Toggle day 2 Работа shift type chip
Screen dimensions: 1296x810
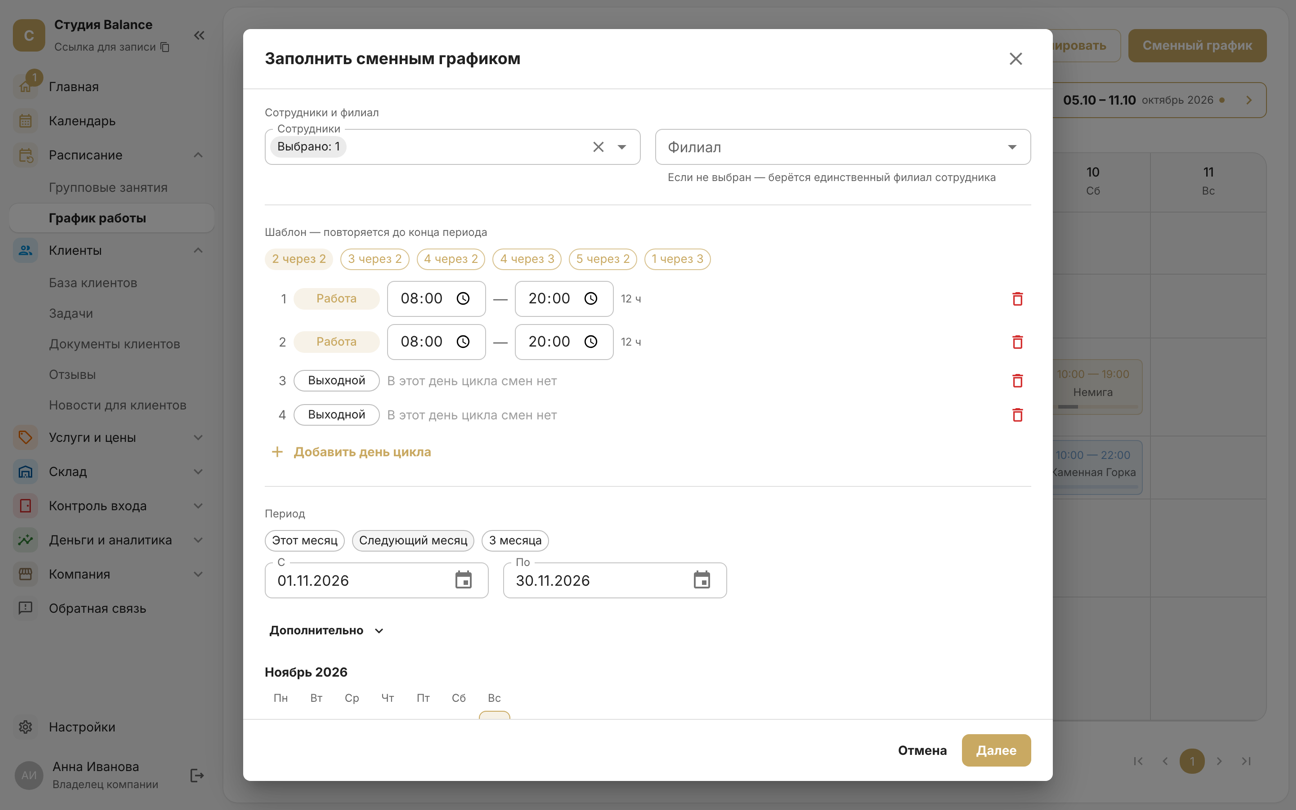tap(336, 342)
